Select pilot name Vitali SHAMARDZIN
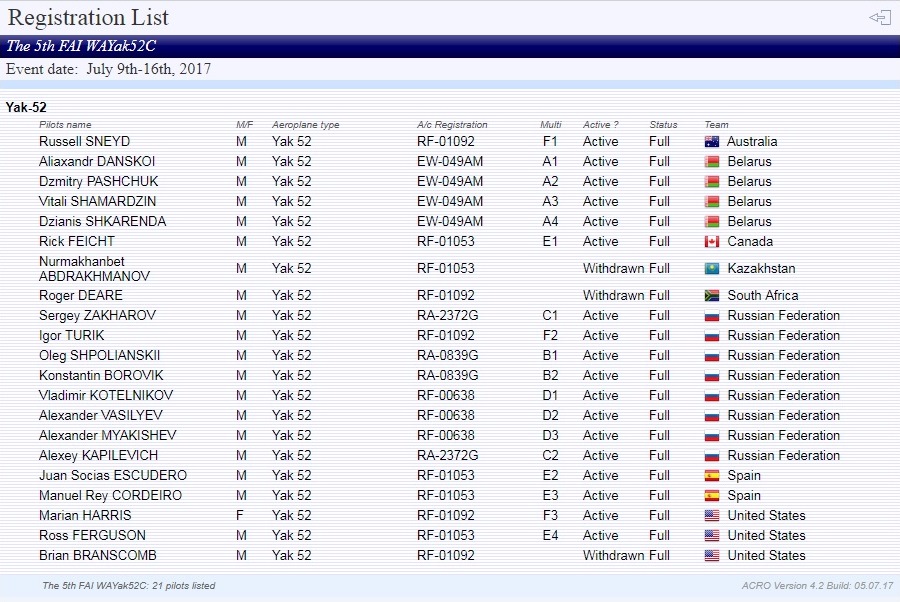This screenshot has height=602, width=900. [x=98, y=201]
